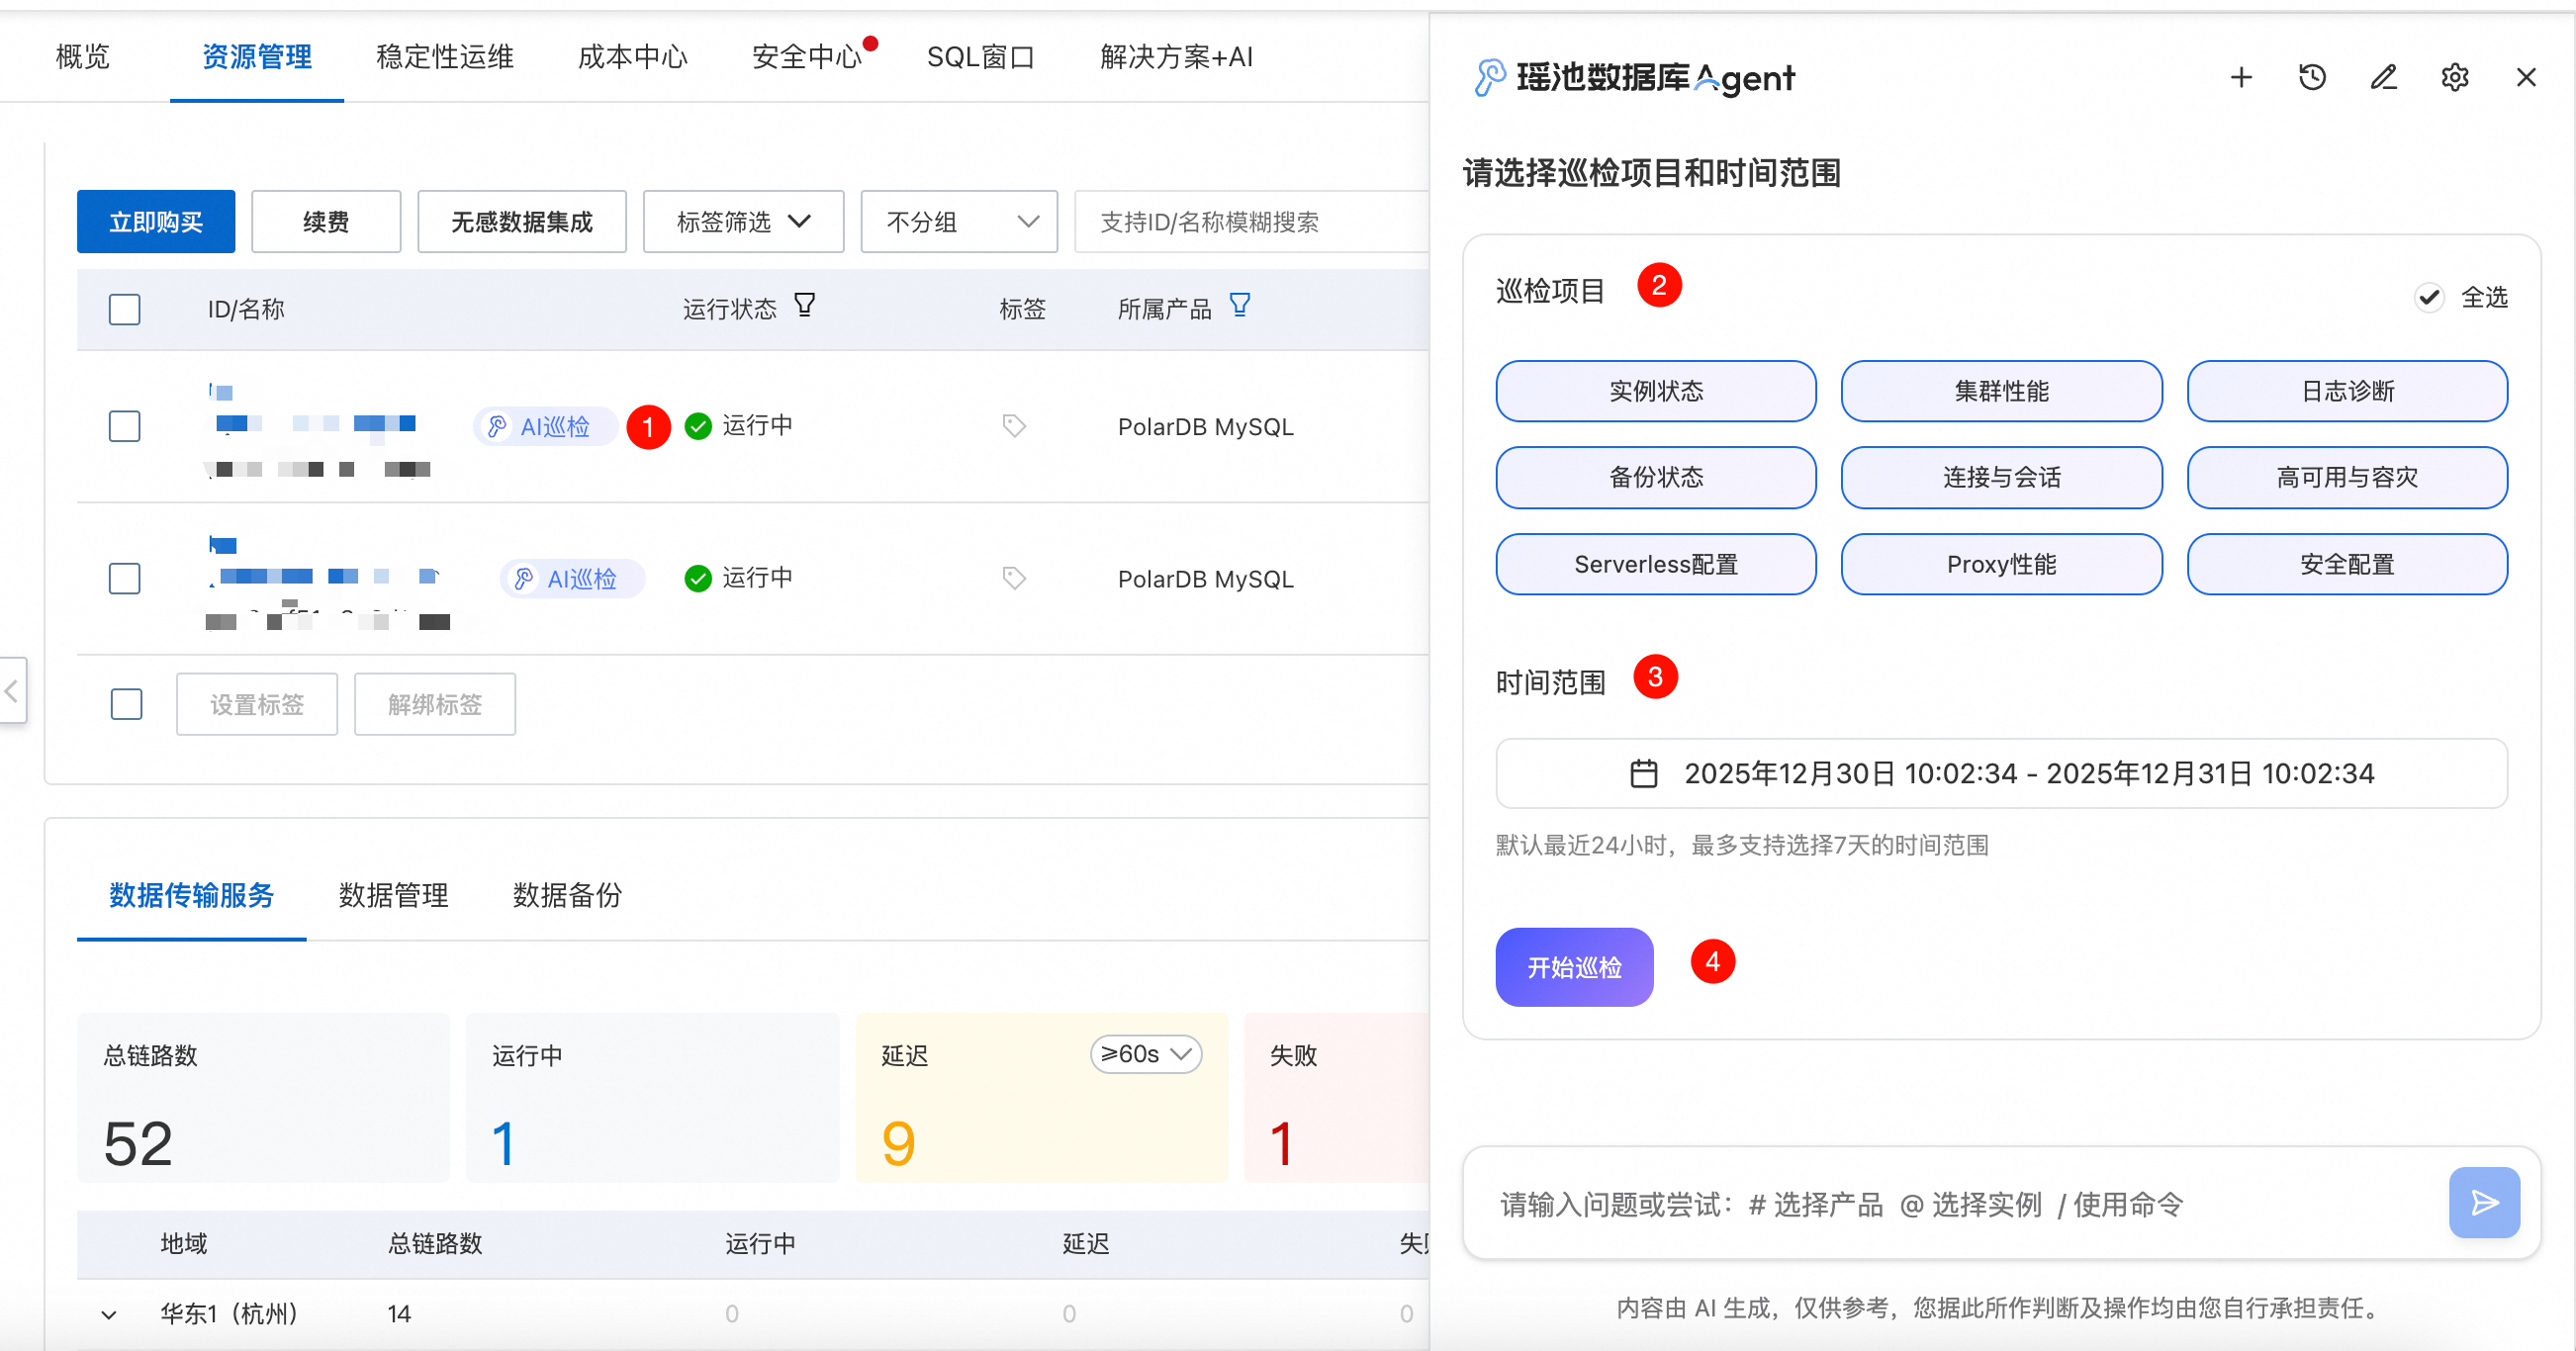The image size is (2576, 1351).
Task: Click the tag icon on first instance row
Action: pyautogui.click(x=1013, y=426)
